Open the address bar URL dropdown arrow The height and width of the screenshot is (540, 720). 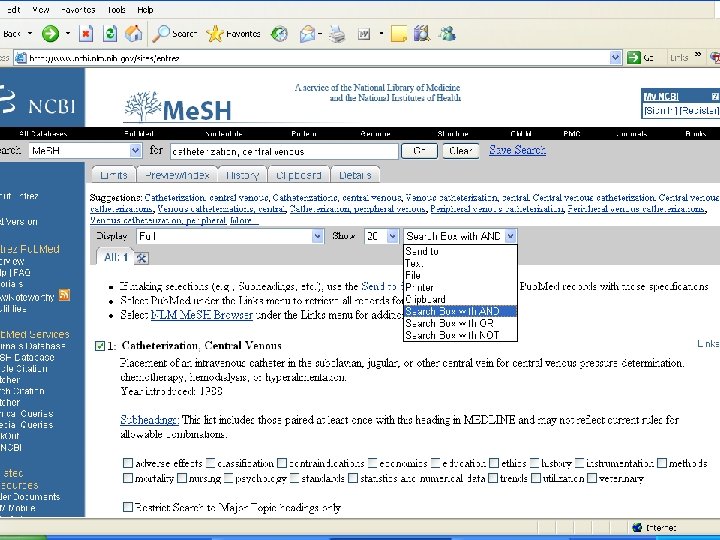[x=615, y=57]
